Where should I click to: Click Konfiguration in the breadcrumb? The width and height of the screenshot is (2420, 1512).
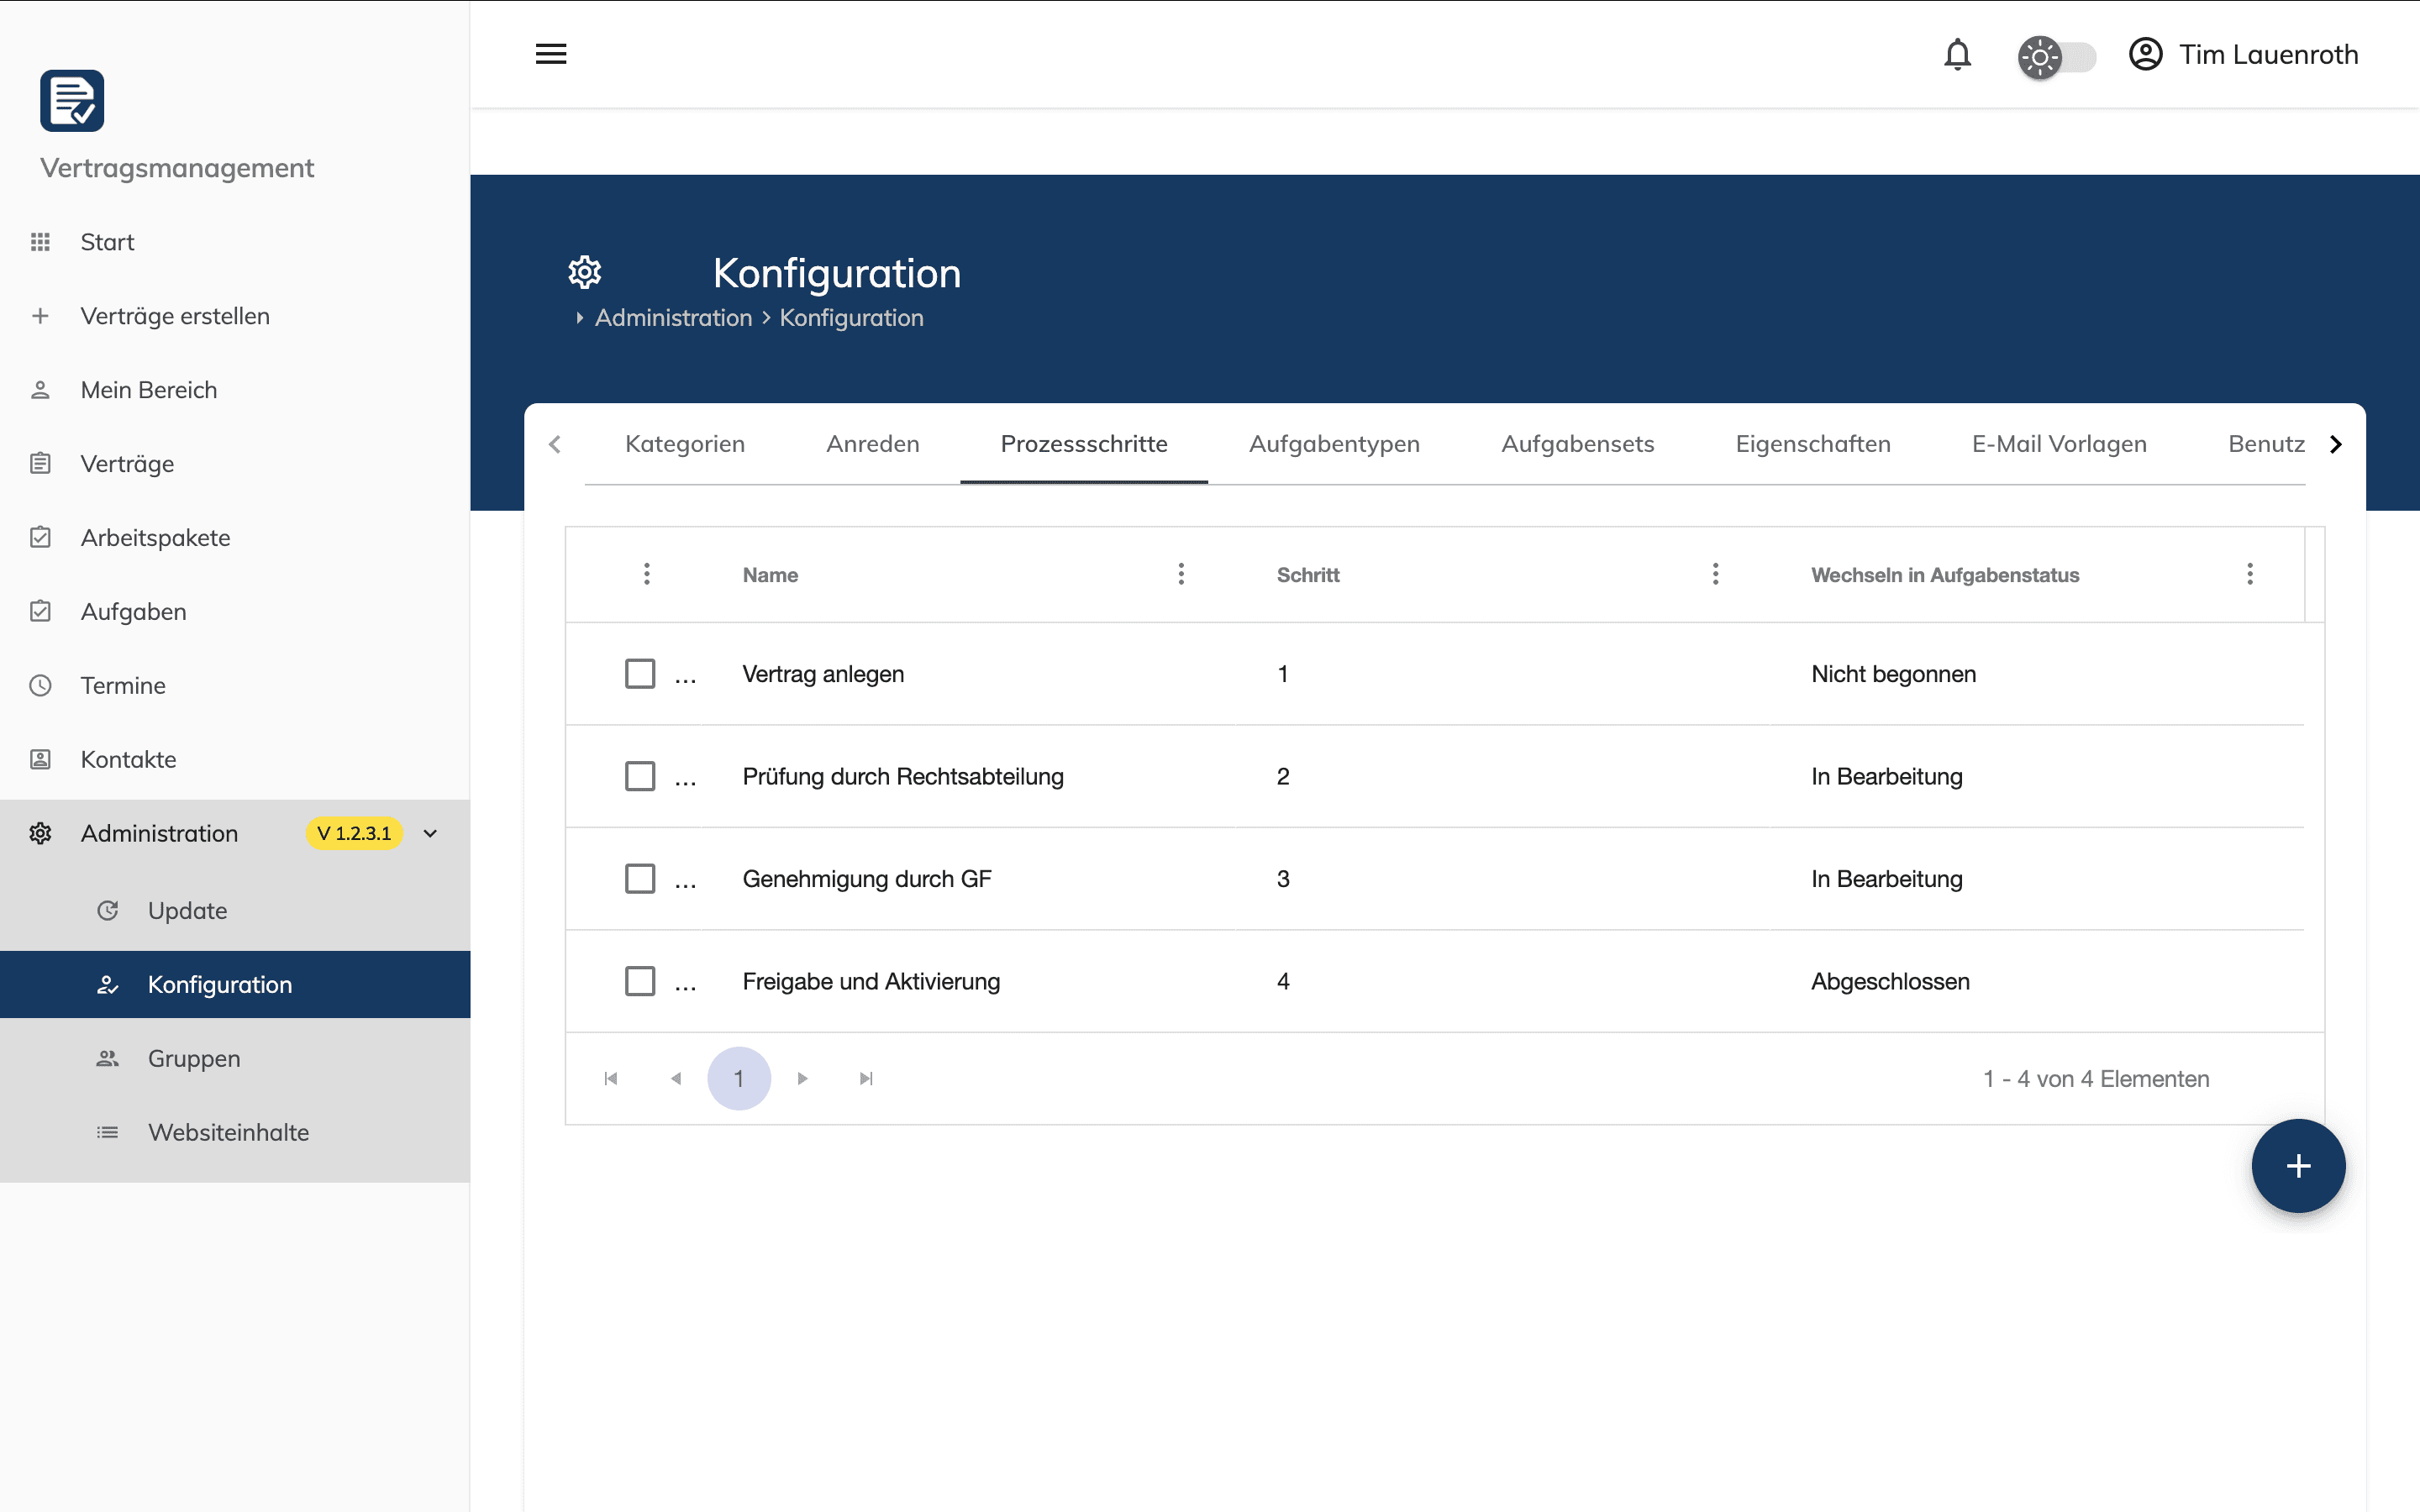pos(851,318)
